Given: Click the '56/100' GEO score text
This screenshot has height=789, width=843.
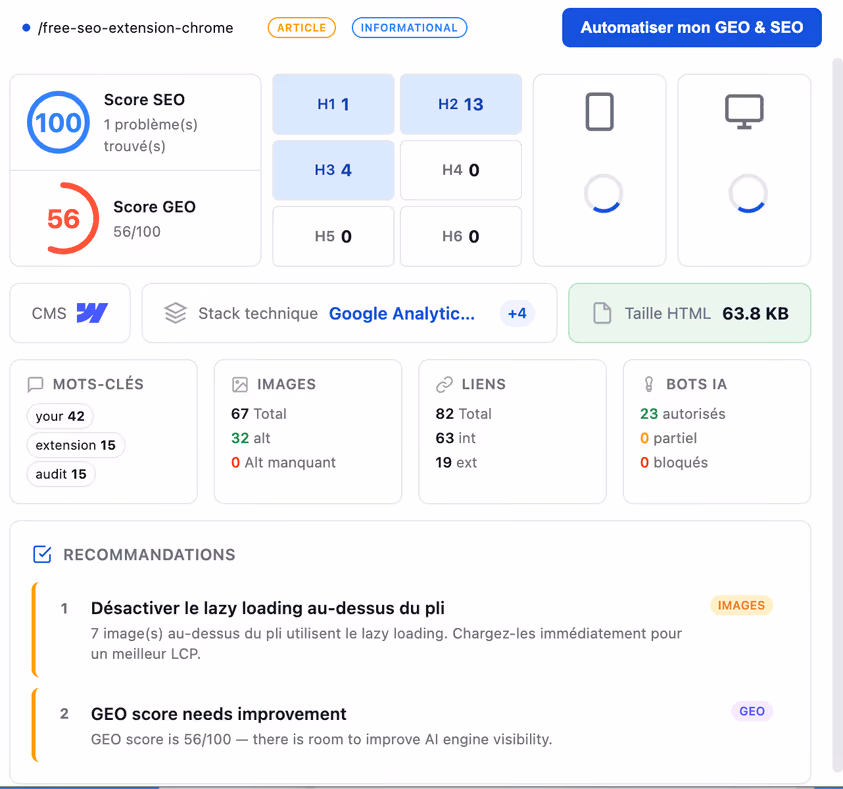Looking at the screenshot, I should click(x=137, y=232).
